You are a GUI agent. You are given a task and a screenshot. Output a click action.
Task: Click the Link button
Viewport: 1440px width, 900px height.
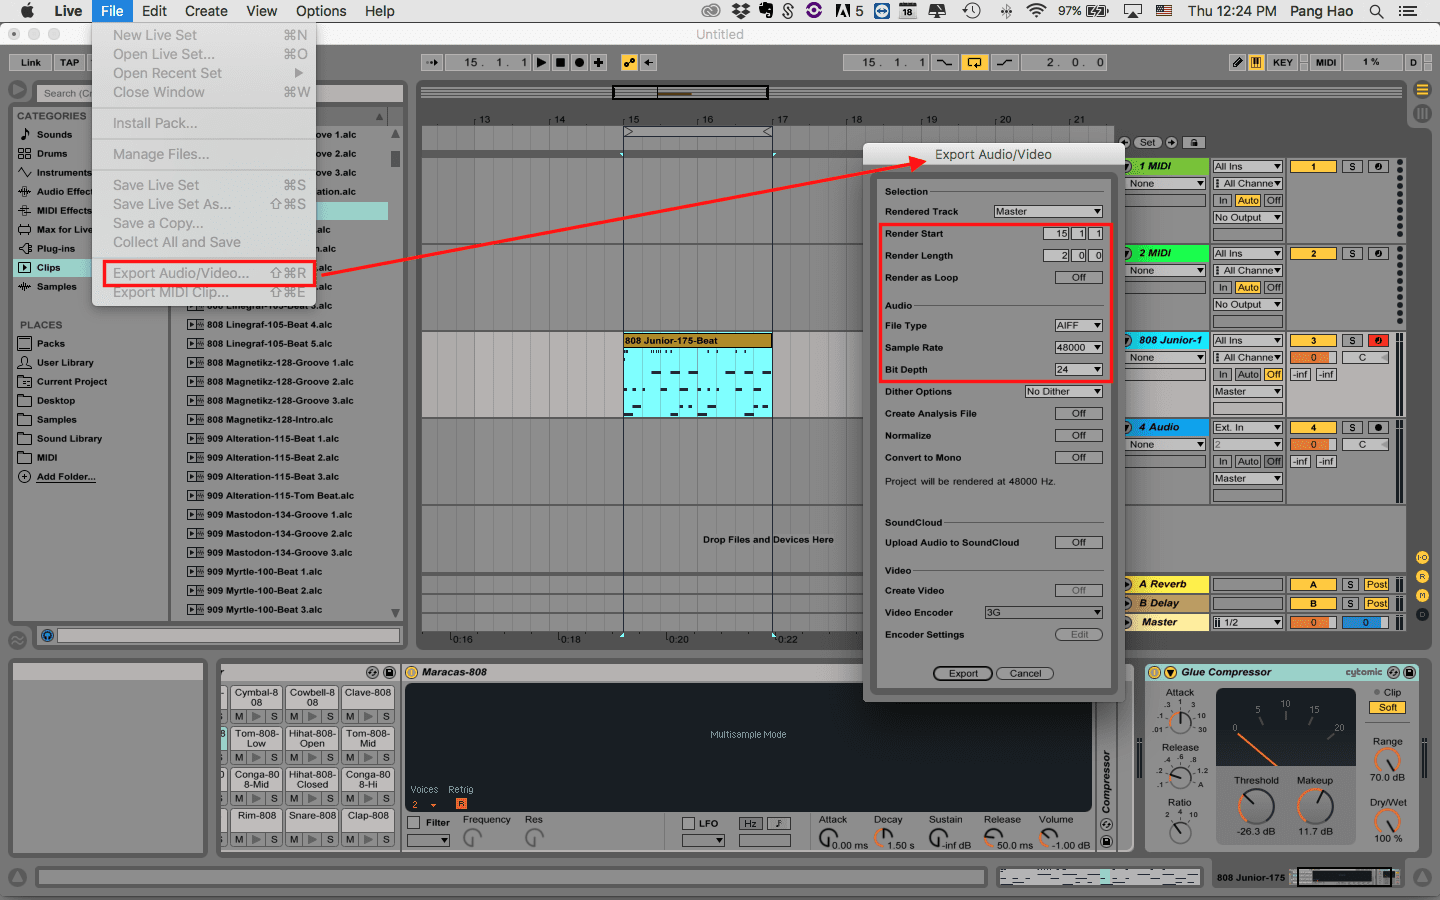31,62
